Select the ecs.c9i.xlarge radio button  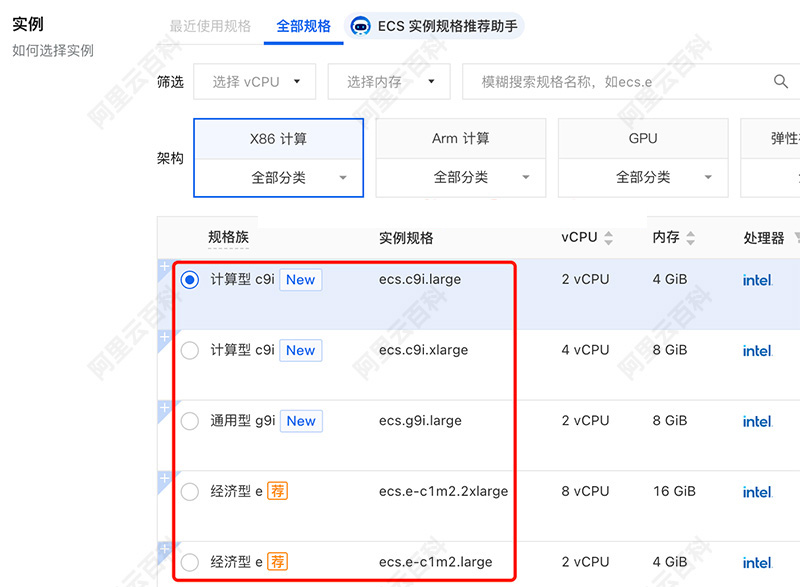coord(190,350)
